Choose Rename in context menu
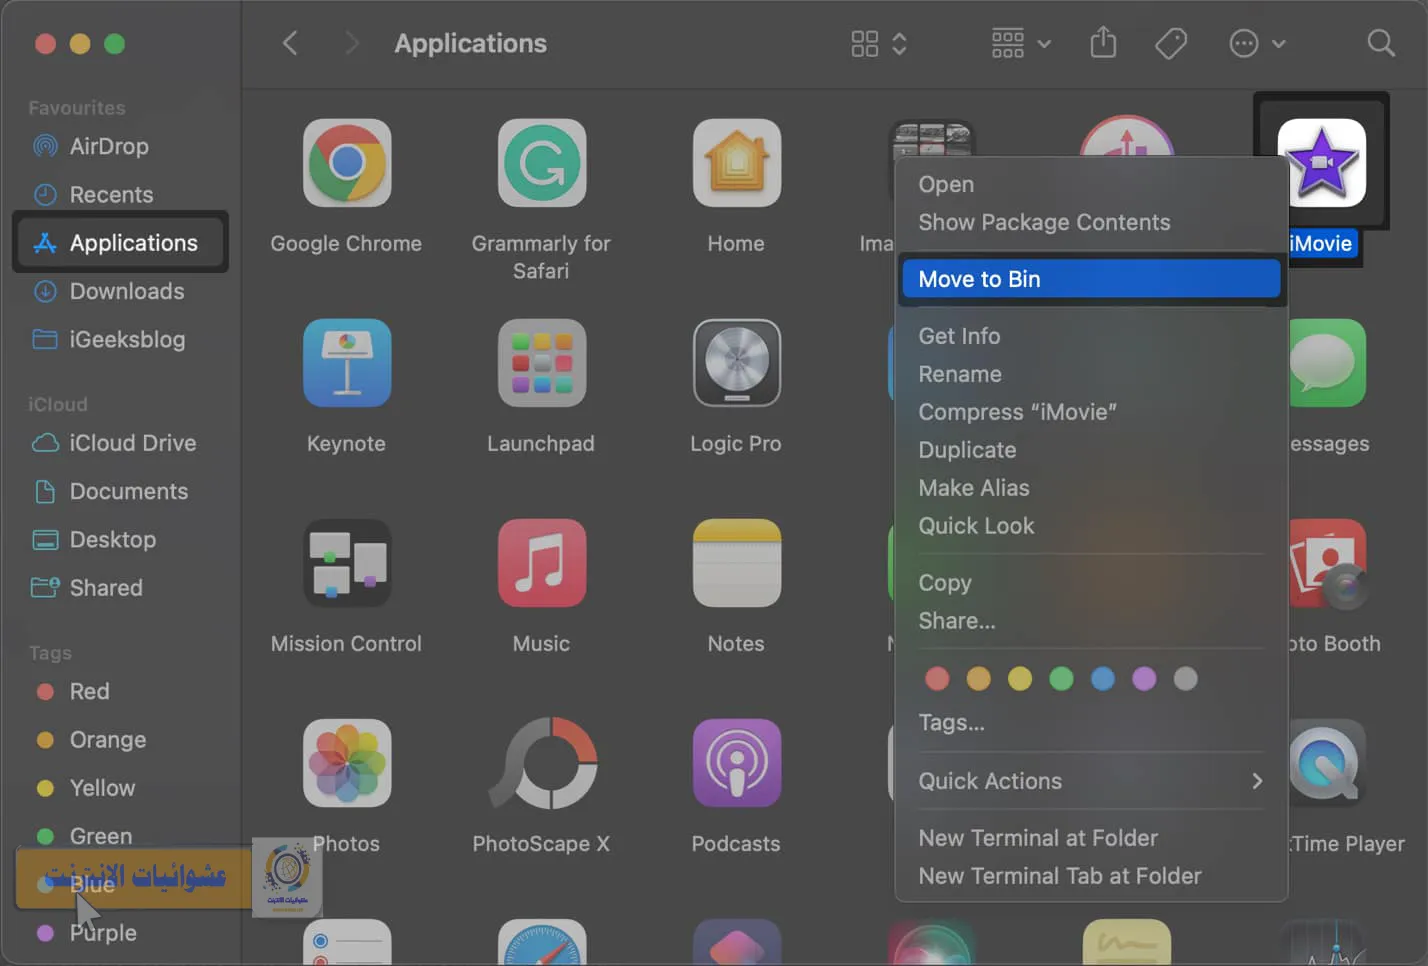1428x966 pixels. (960, 374)
